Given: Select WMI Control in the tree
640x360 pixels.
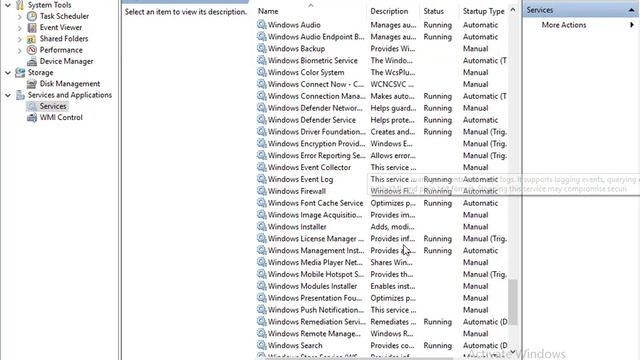Looking at the screenshot, I should pos(61,118).
